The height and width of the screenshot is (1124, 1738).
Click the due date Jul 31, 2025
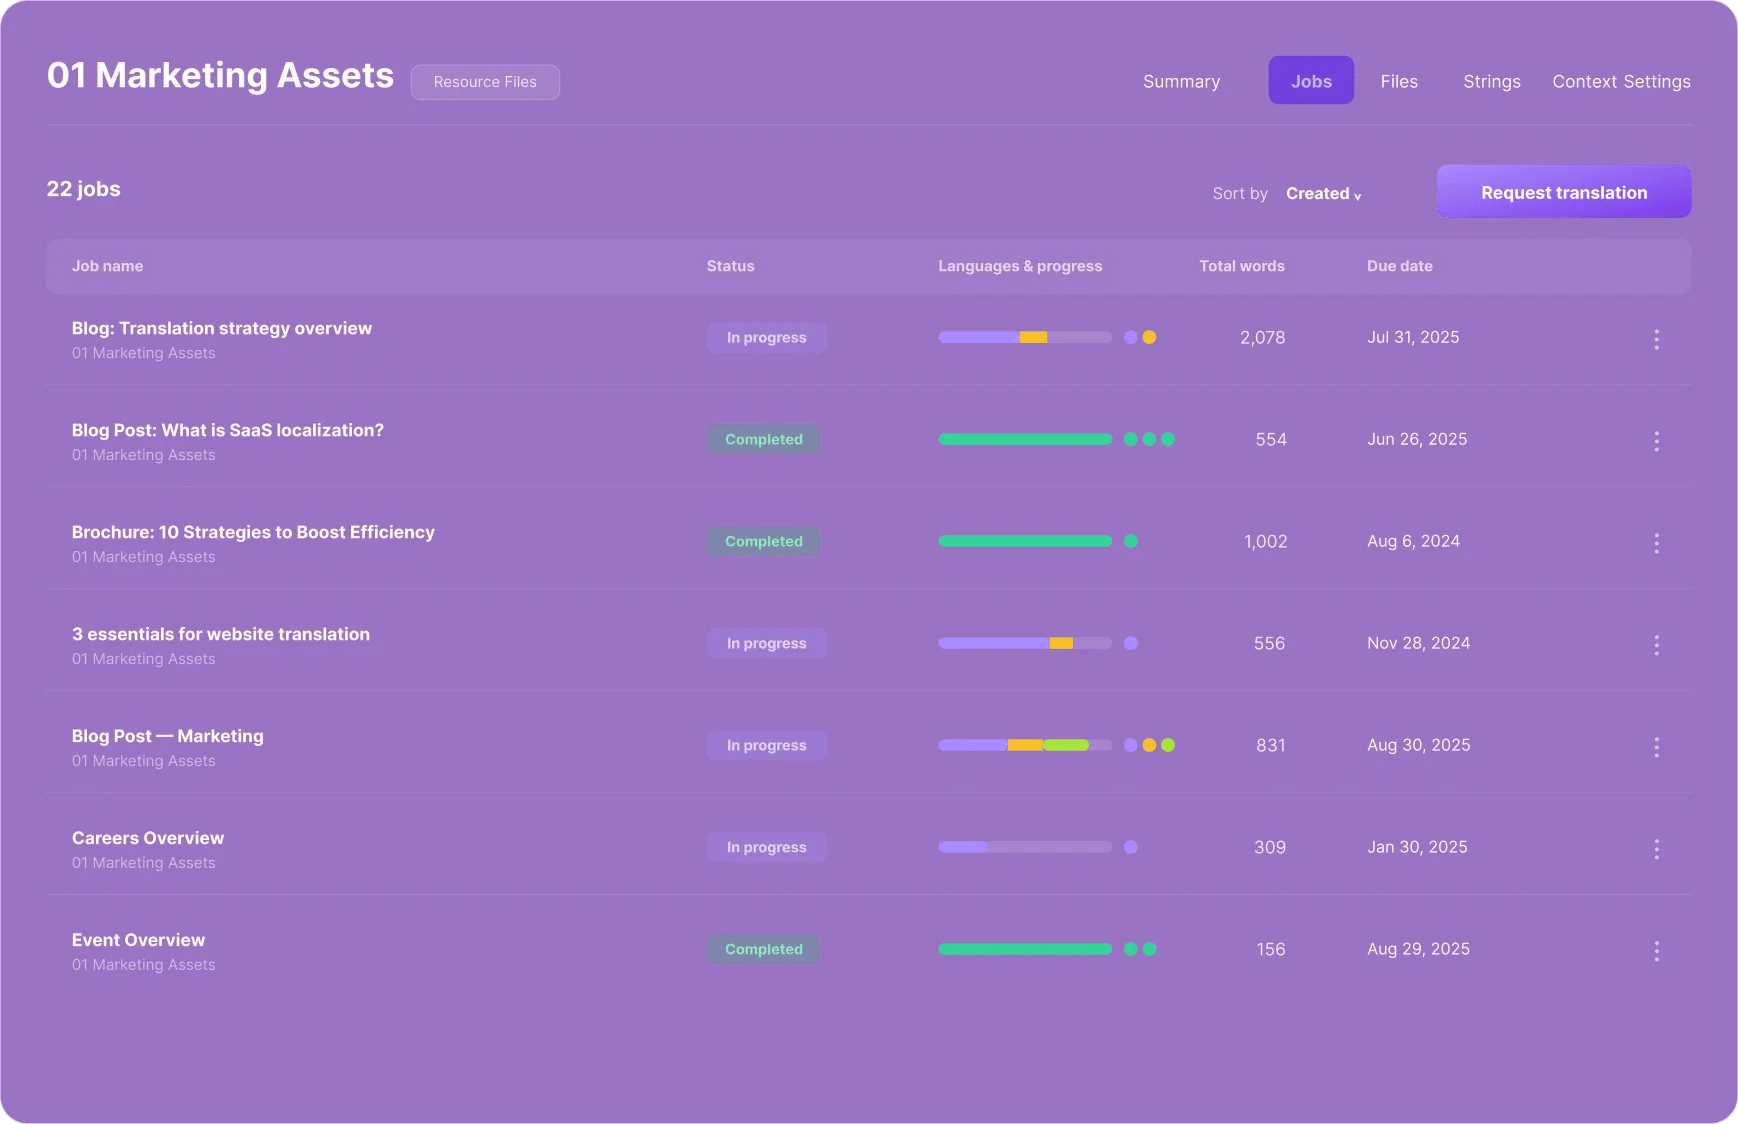1413,337
